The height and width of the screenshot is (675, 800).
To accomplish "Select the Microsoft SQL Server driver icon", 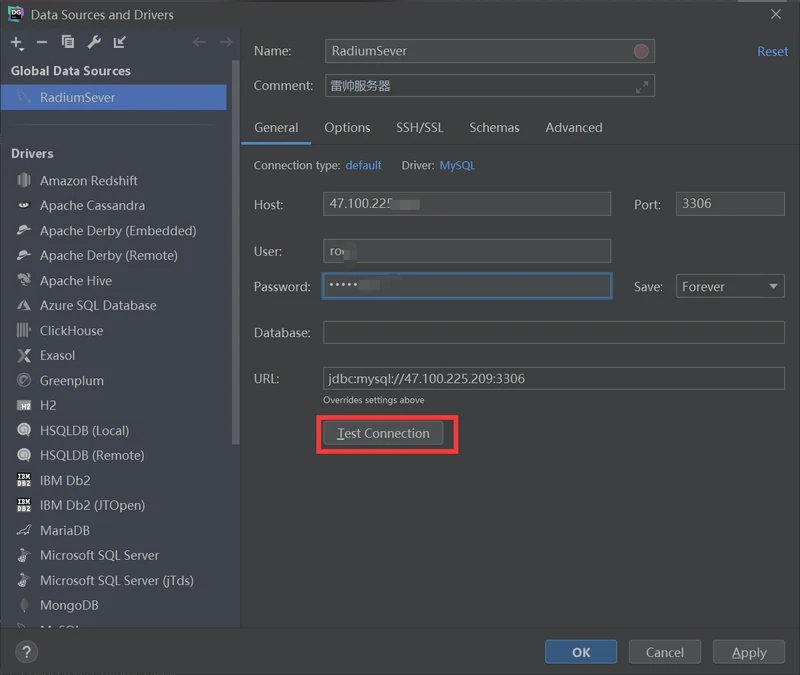I will coord(23,555).
